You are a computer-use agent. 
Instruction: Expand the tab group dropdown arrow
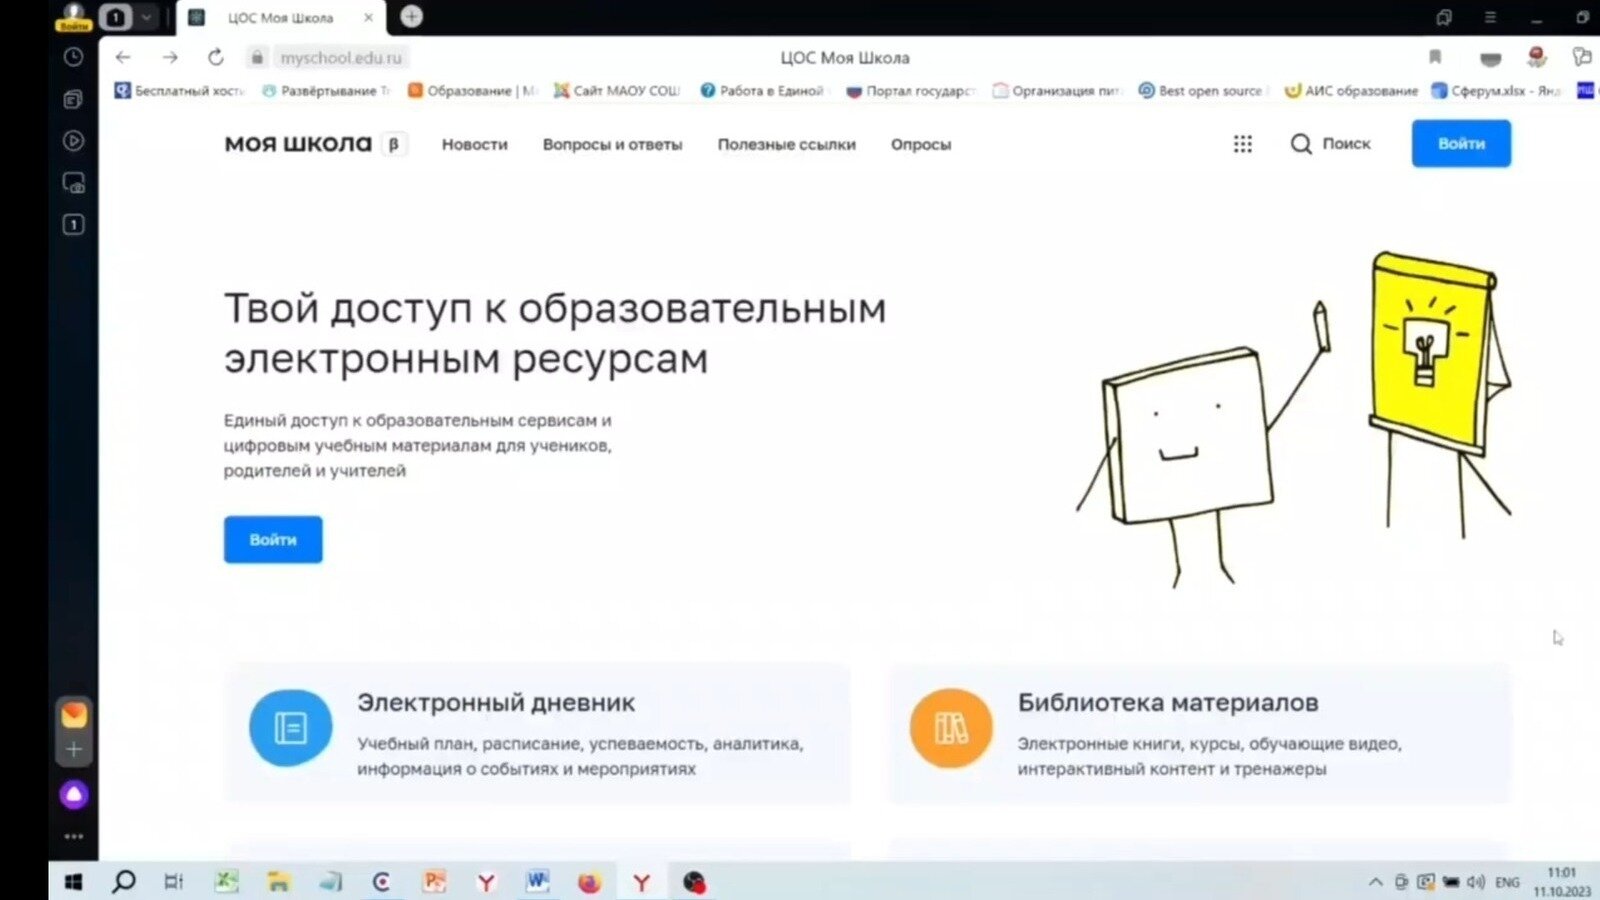tap(147, 17)
